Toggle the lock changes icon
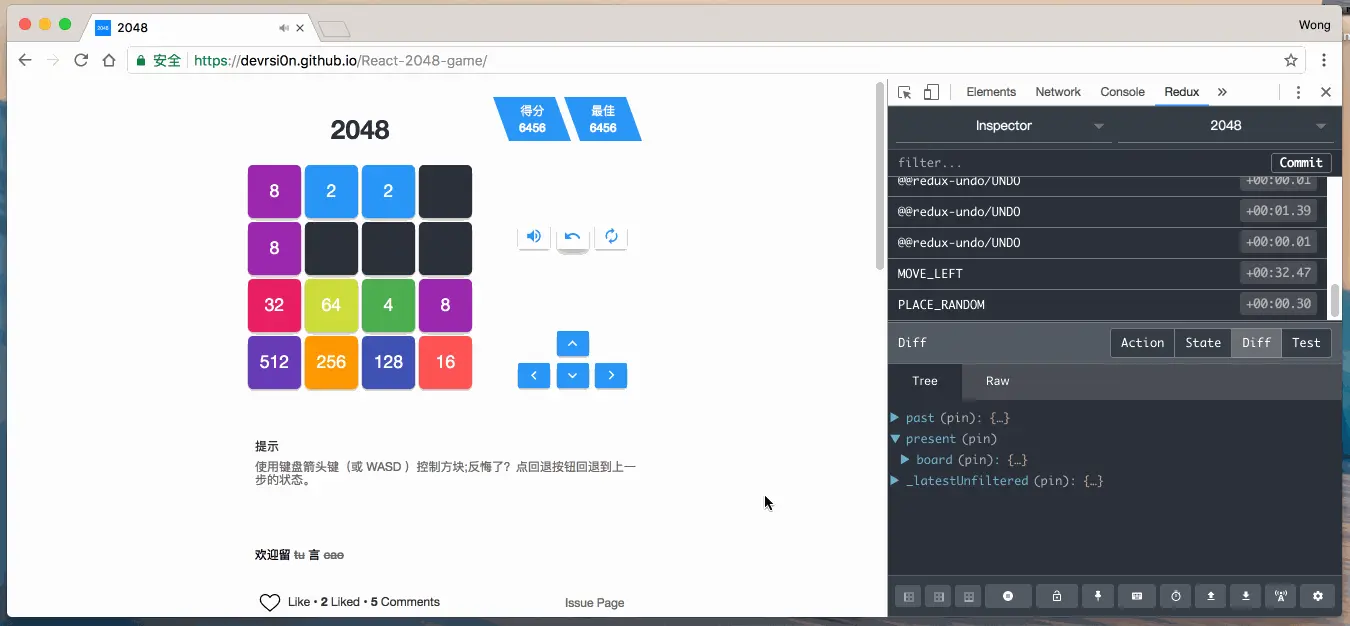1350x626 pixels. coord(1056,596)
